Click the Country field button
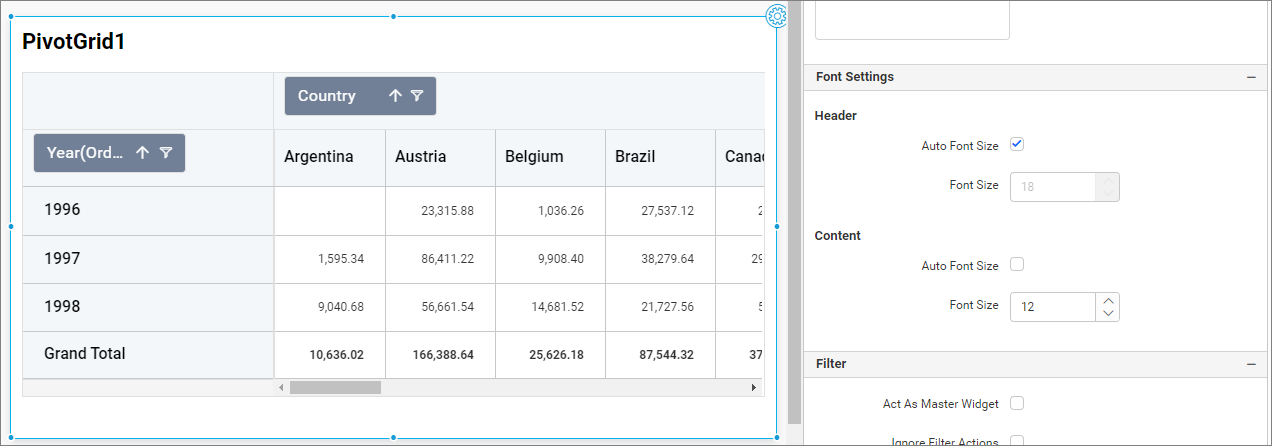This screenshot has height=446, width=1272. point(360,96)
